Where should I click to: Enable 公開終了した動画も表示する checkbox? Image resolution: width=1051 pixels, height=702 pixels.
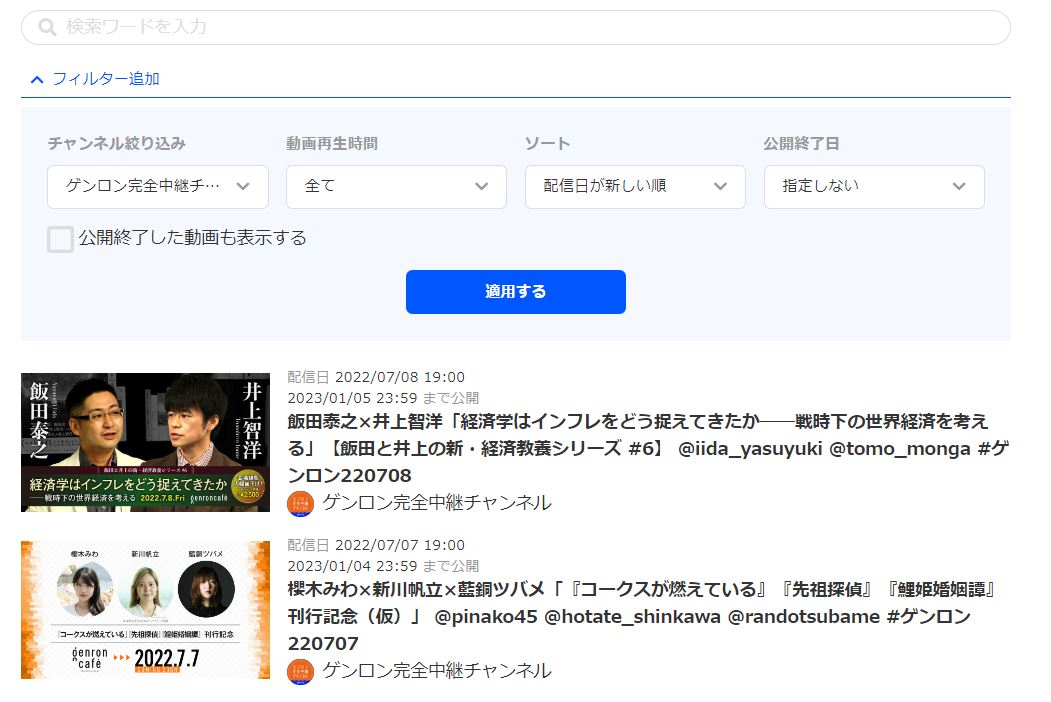click(60, 239)
